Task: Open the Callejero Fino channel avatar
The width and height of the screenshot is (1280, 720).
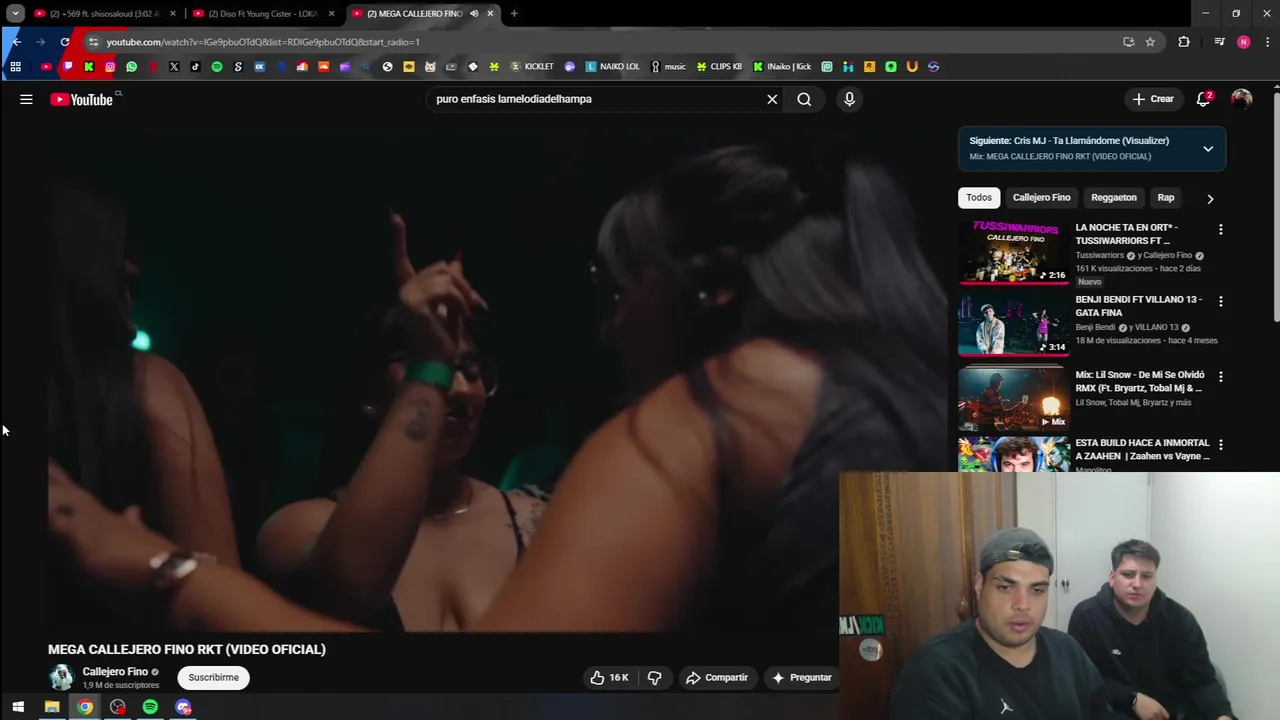Action: 61,677
